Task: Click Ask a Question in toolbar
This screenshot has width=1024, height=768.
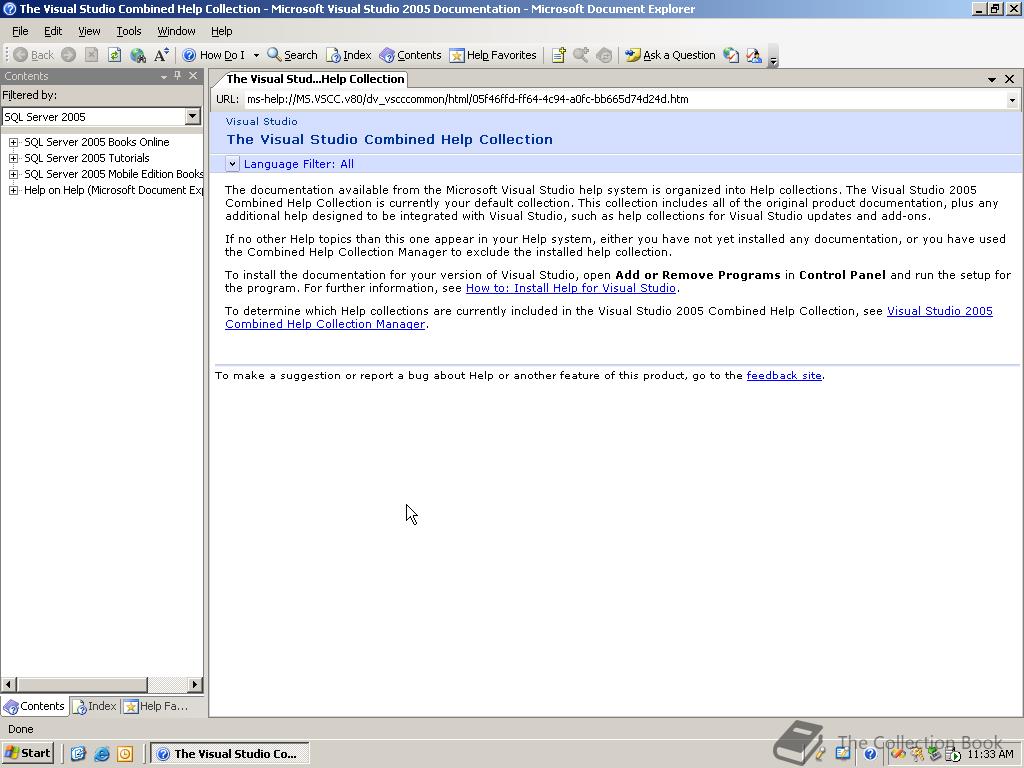Action: 670,56
